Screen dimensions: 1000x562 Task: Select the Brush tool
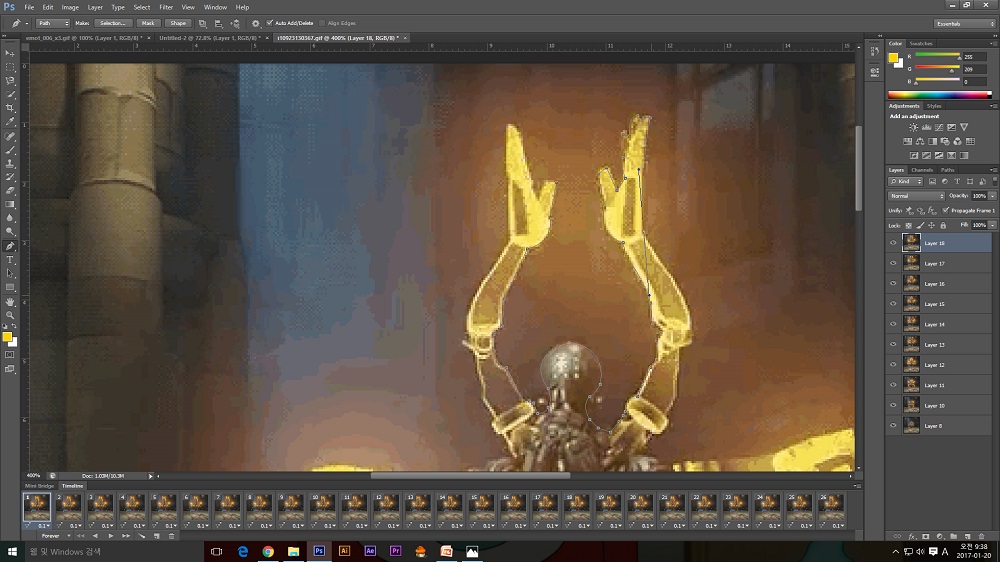click(x=10, y=150)
